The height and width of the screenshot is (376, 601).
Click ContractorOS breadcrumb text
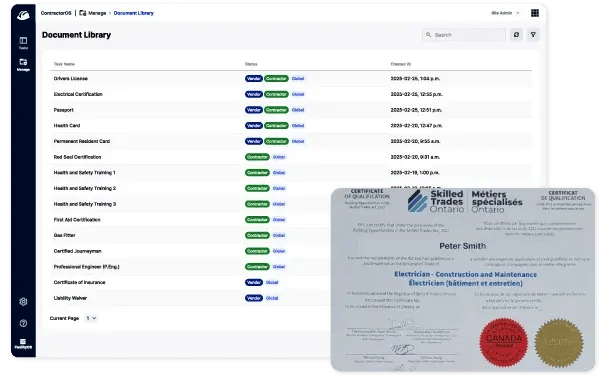coord(56,13)
